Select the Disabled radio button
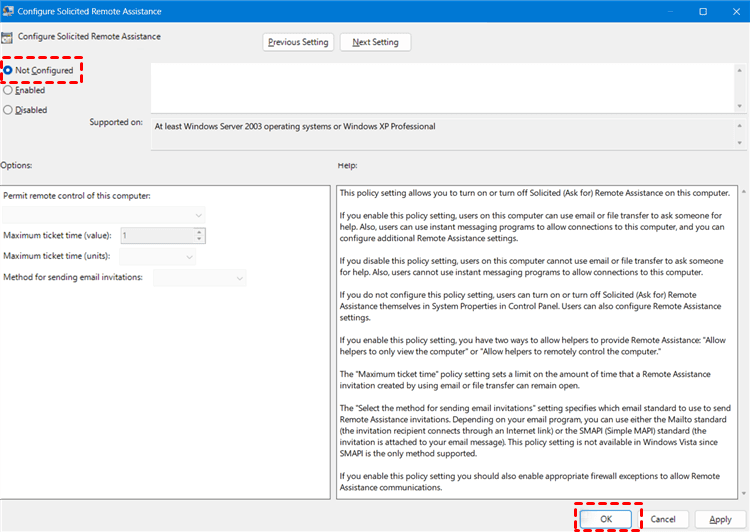The width and height of the screenshot is (750, 532). (8, 110)
